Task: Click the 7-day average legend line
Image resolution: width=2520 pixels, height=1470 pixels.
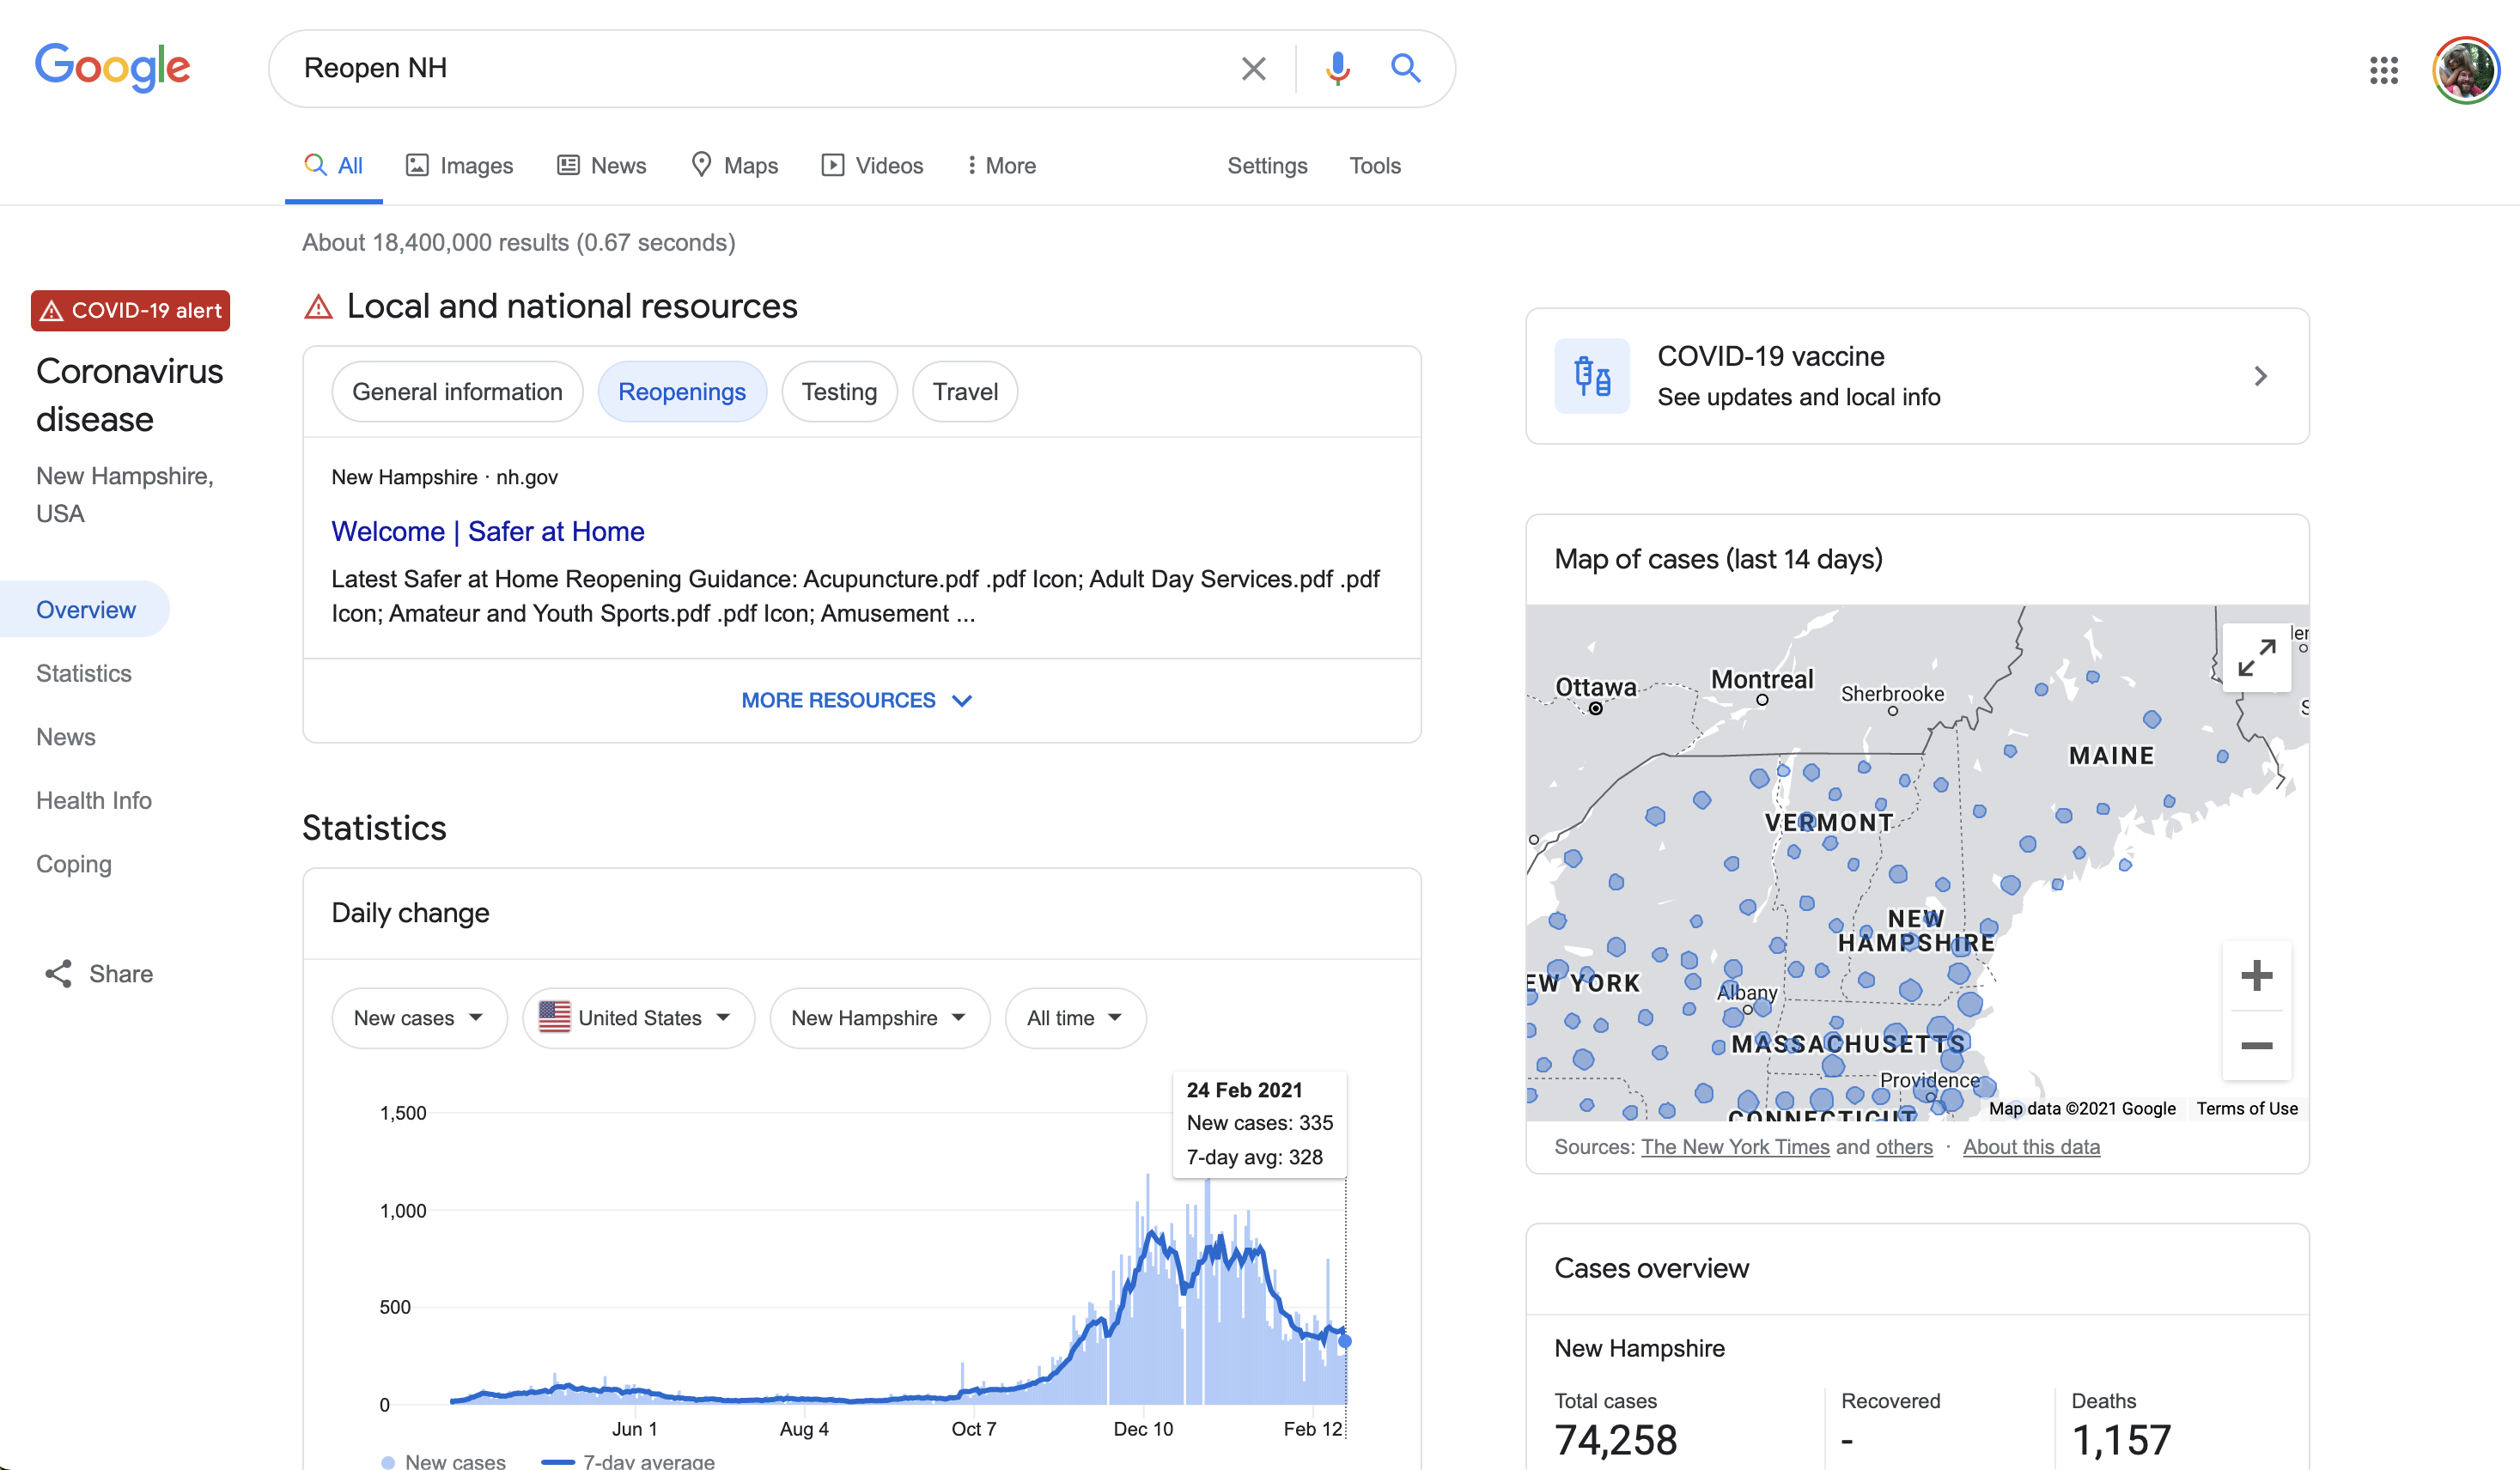Action: click(558, 1462)
